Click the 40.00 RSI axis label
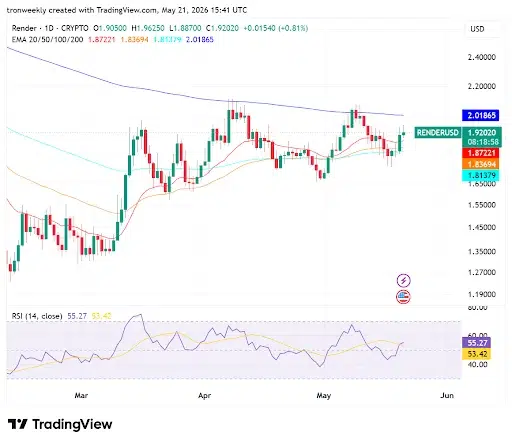The width and height of the screenshot is (512, 444). coord(478,365)
